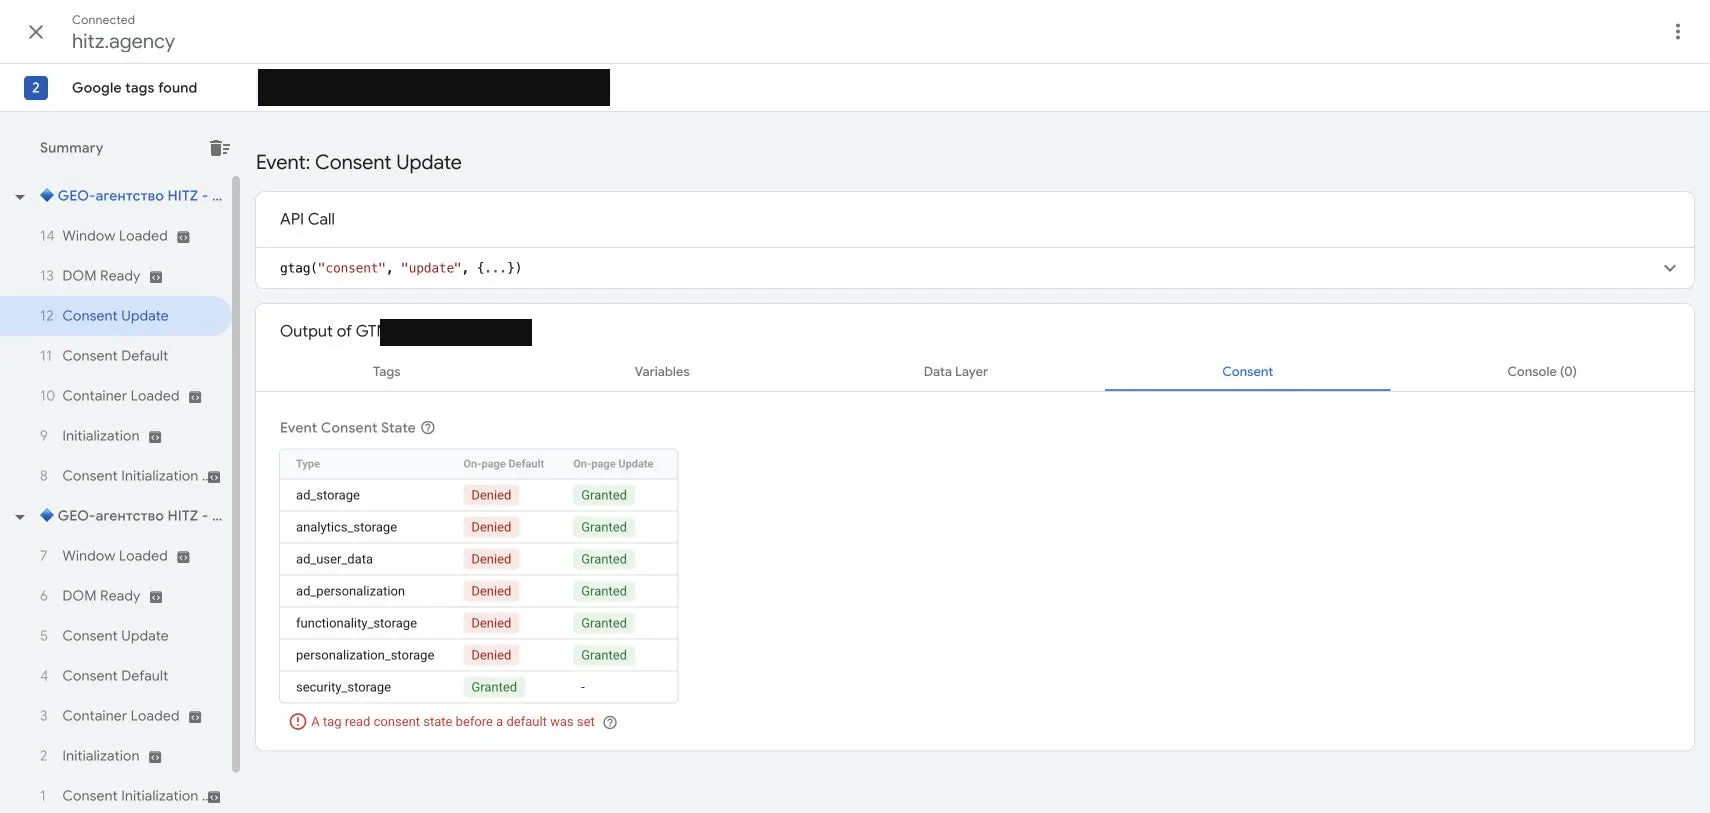The height and width of the screenshot is (813, 1710).
Task: Select event 7 Window Loaded
Action: click(115, 556)
